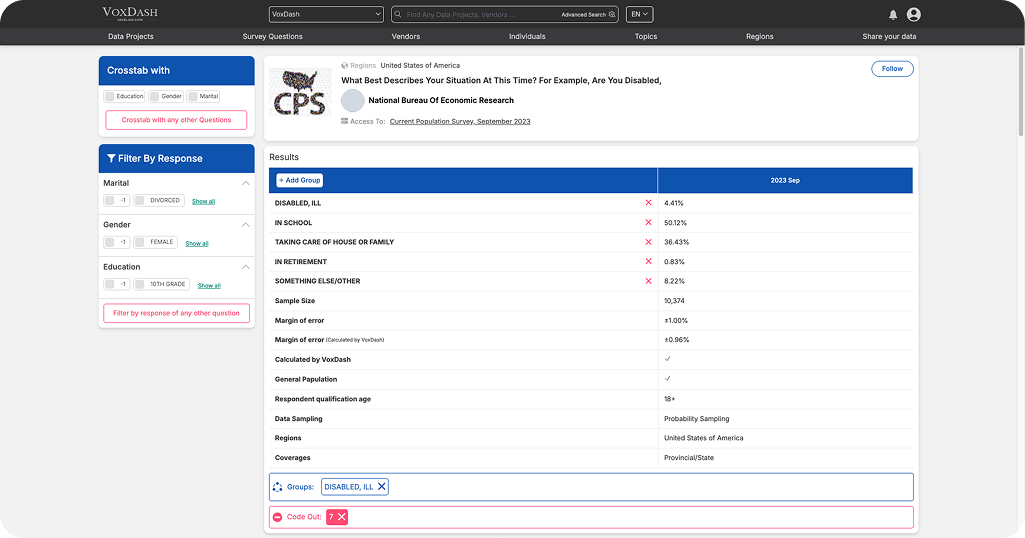Click the page vertical scrollbar
1025x538 pixels.
(x=1020, y=92)
